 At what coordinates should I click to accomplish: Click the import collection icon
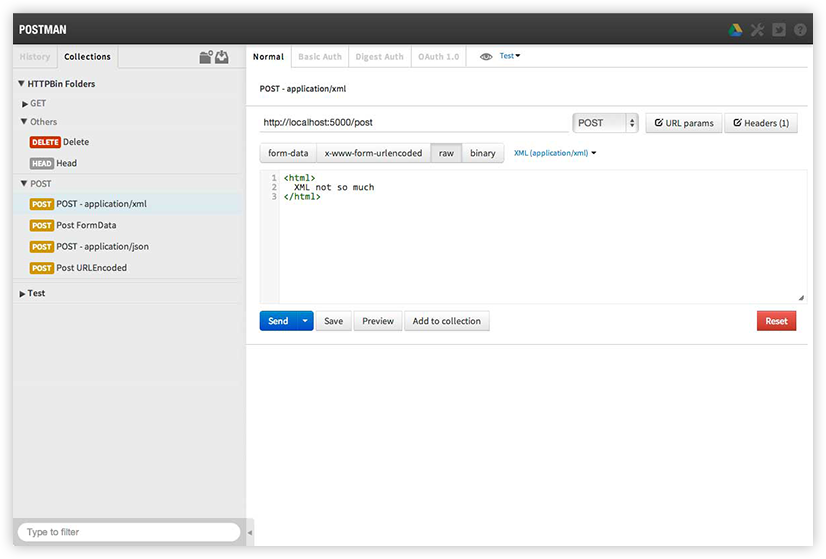222,57
